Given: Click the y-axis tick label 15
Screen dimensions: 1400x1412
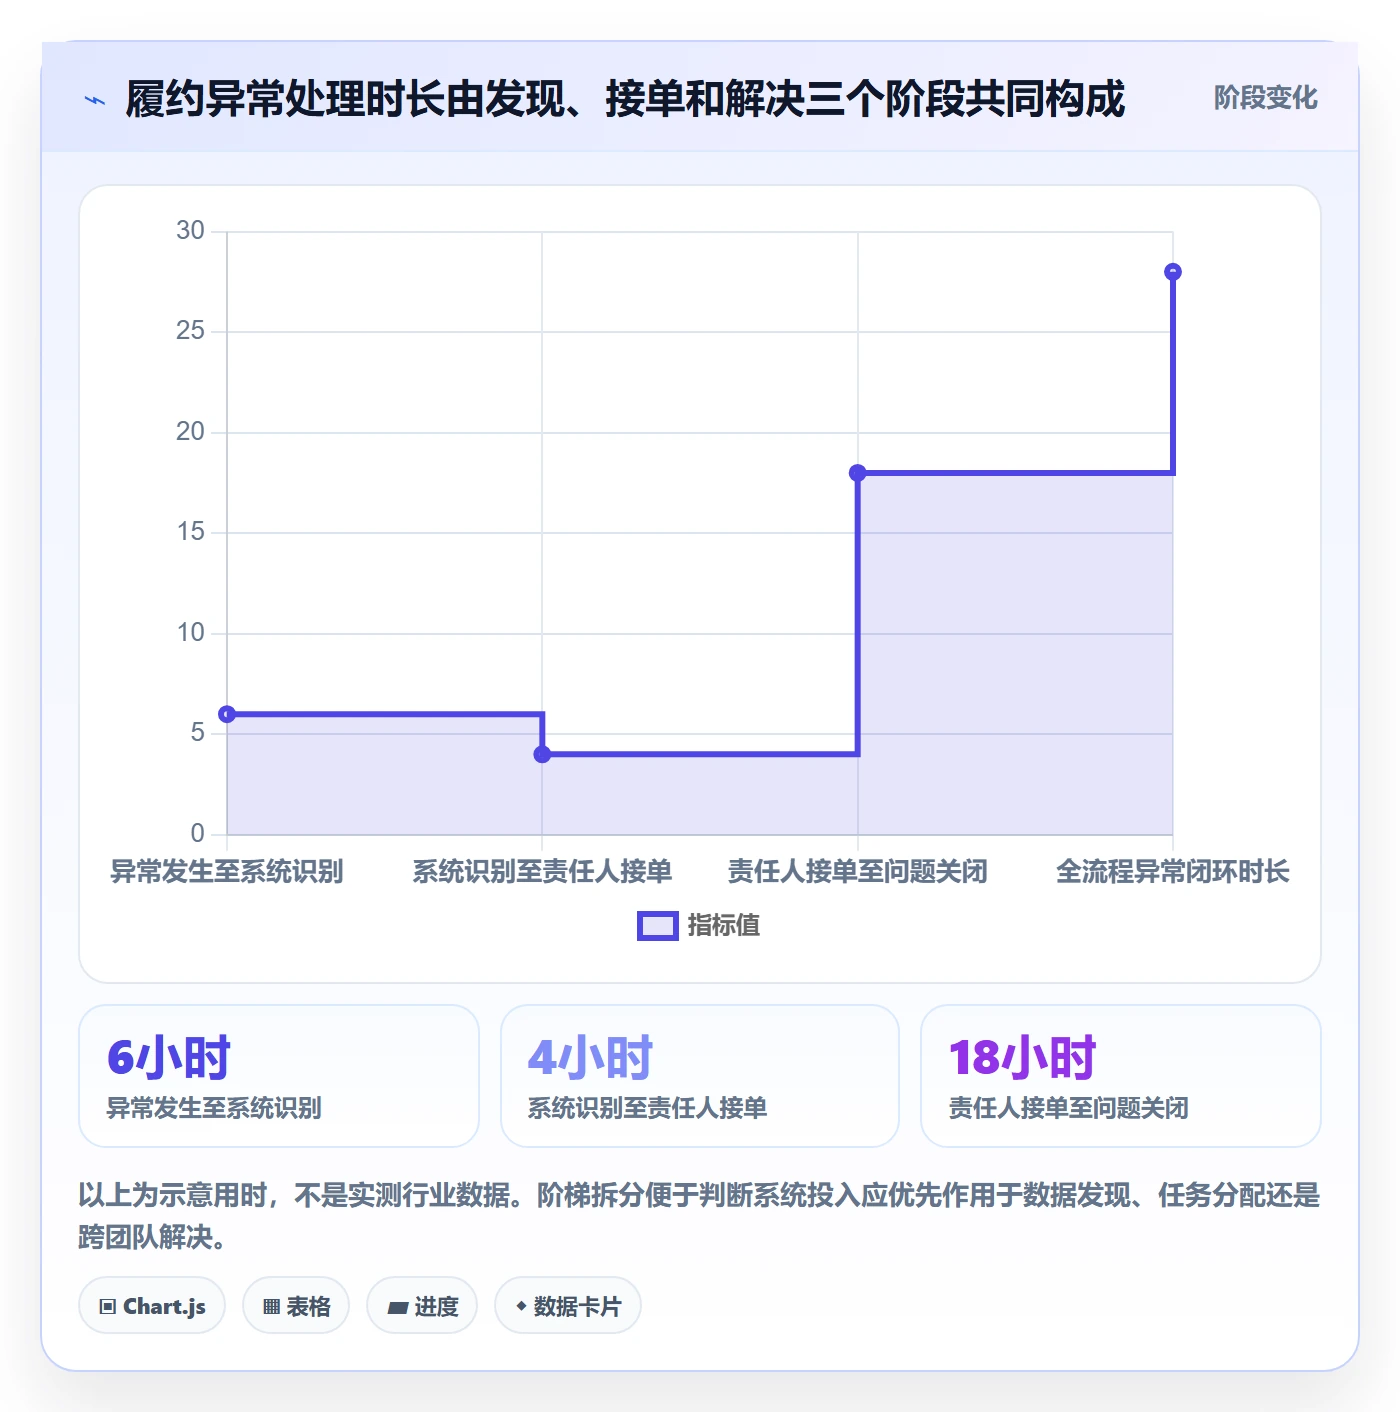Looking at the screenshot, I should (190, 532).
